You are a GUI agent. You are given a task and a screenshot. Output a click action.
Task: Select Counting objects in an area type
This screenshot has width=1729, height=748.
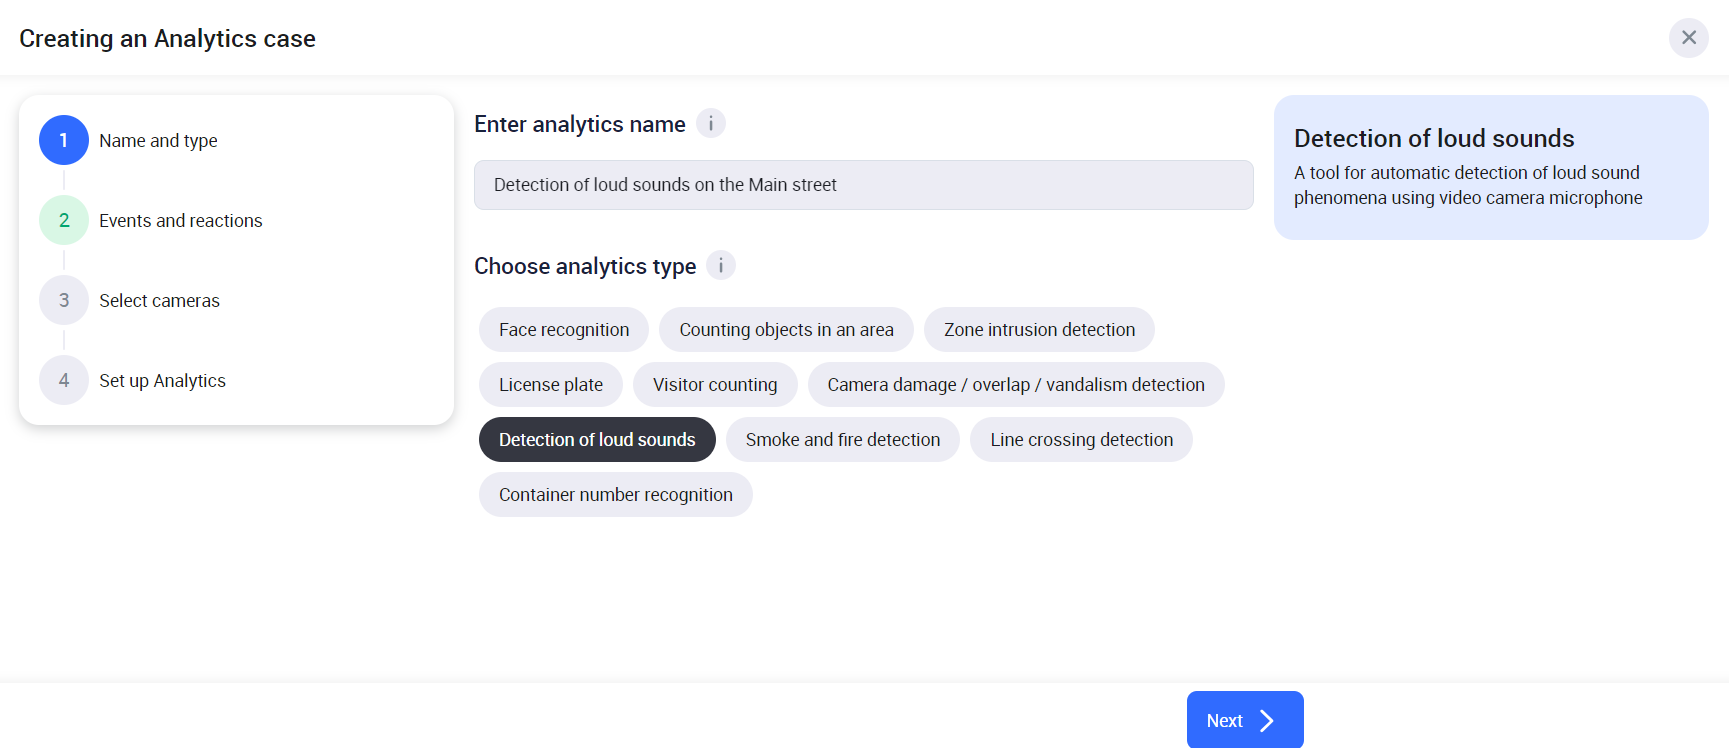(x=786, y=330)
